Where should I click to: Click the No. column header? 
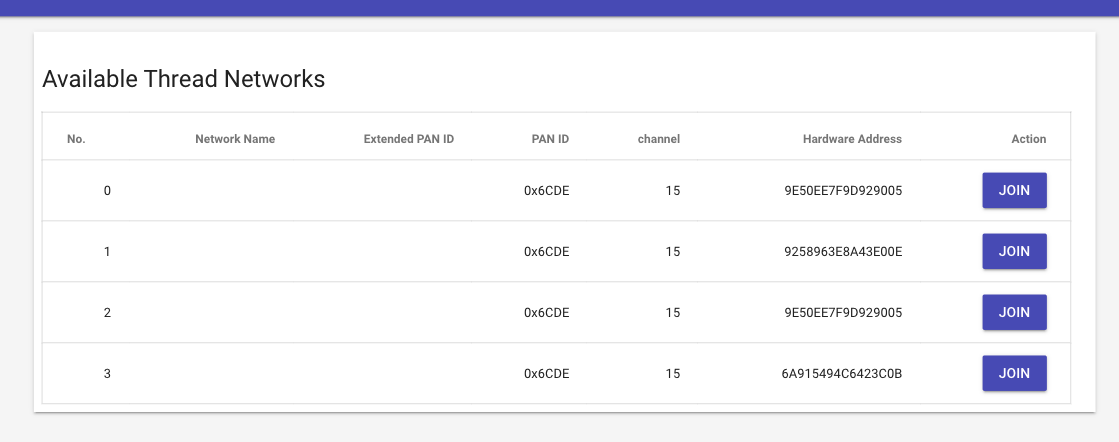pyautogui.click(x=76, y=139)
